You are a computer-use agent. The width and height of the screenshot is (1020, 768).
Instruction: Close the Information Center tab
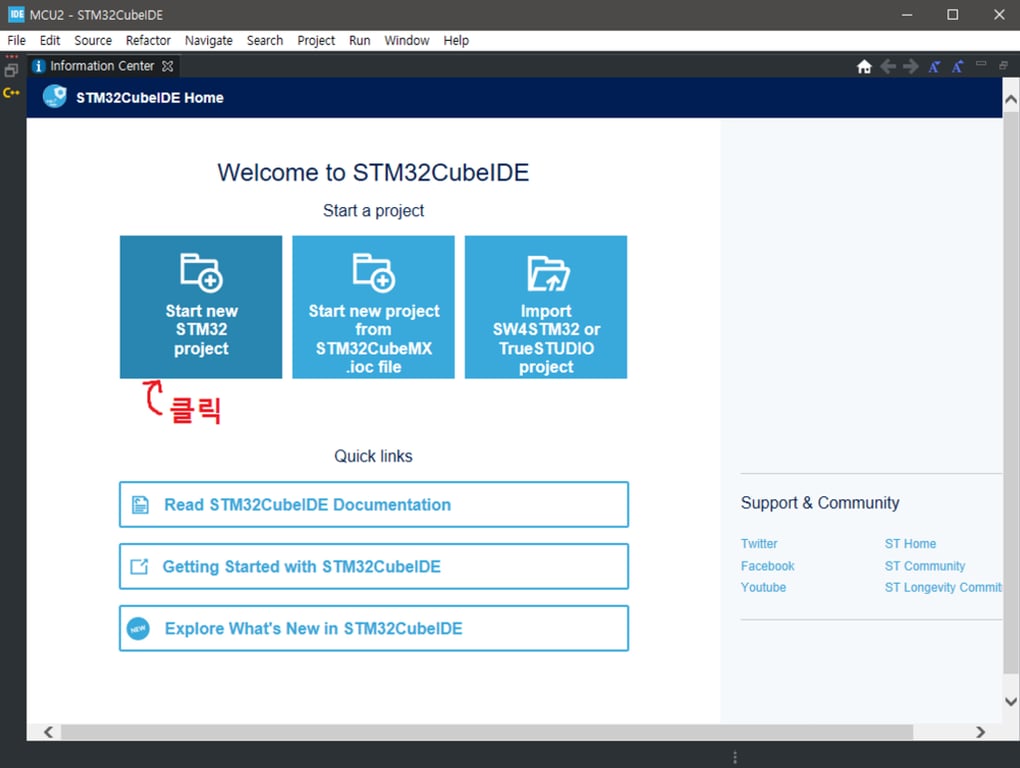coord(167,66)
